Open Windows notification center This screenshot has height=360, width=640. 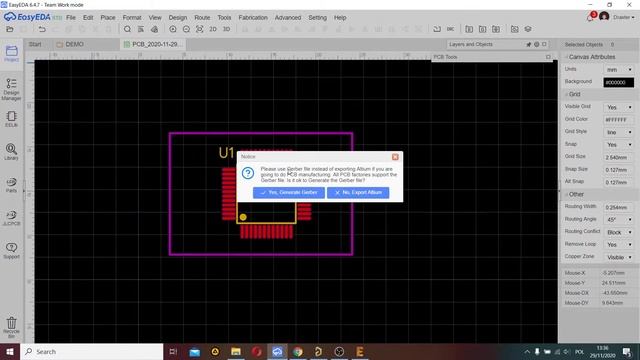click(627, 351)
